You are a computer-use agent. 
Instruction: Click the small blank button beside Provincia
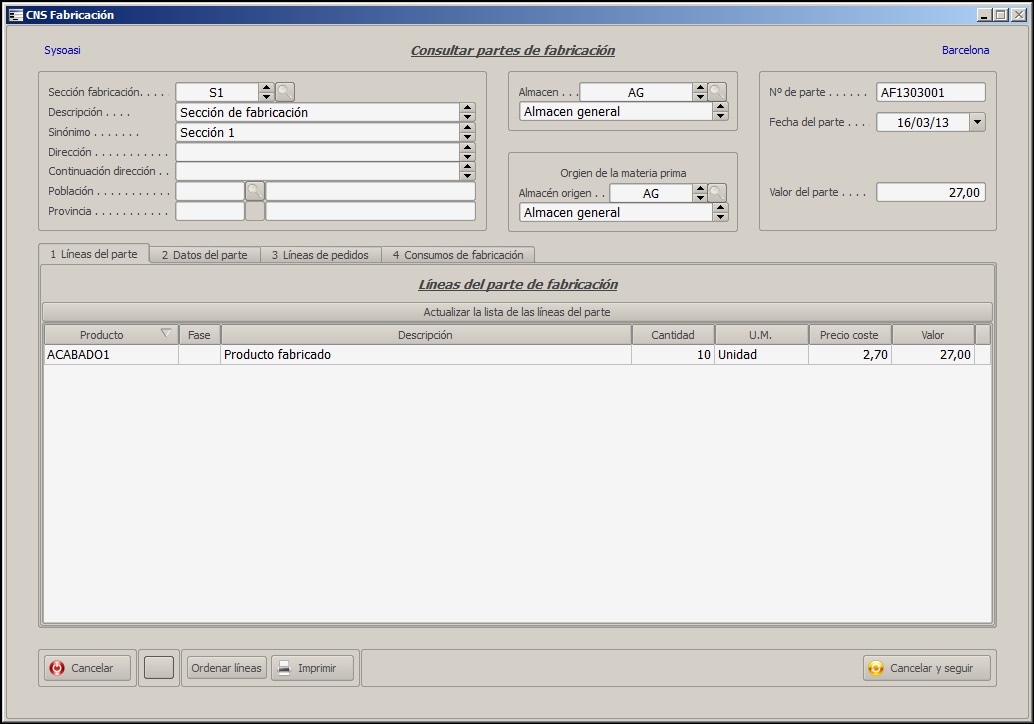(255, 211)
